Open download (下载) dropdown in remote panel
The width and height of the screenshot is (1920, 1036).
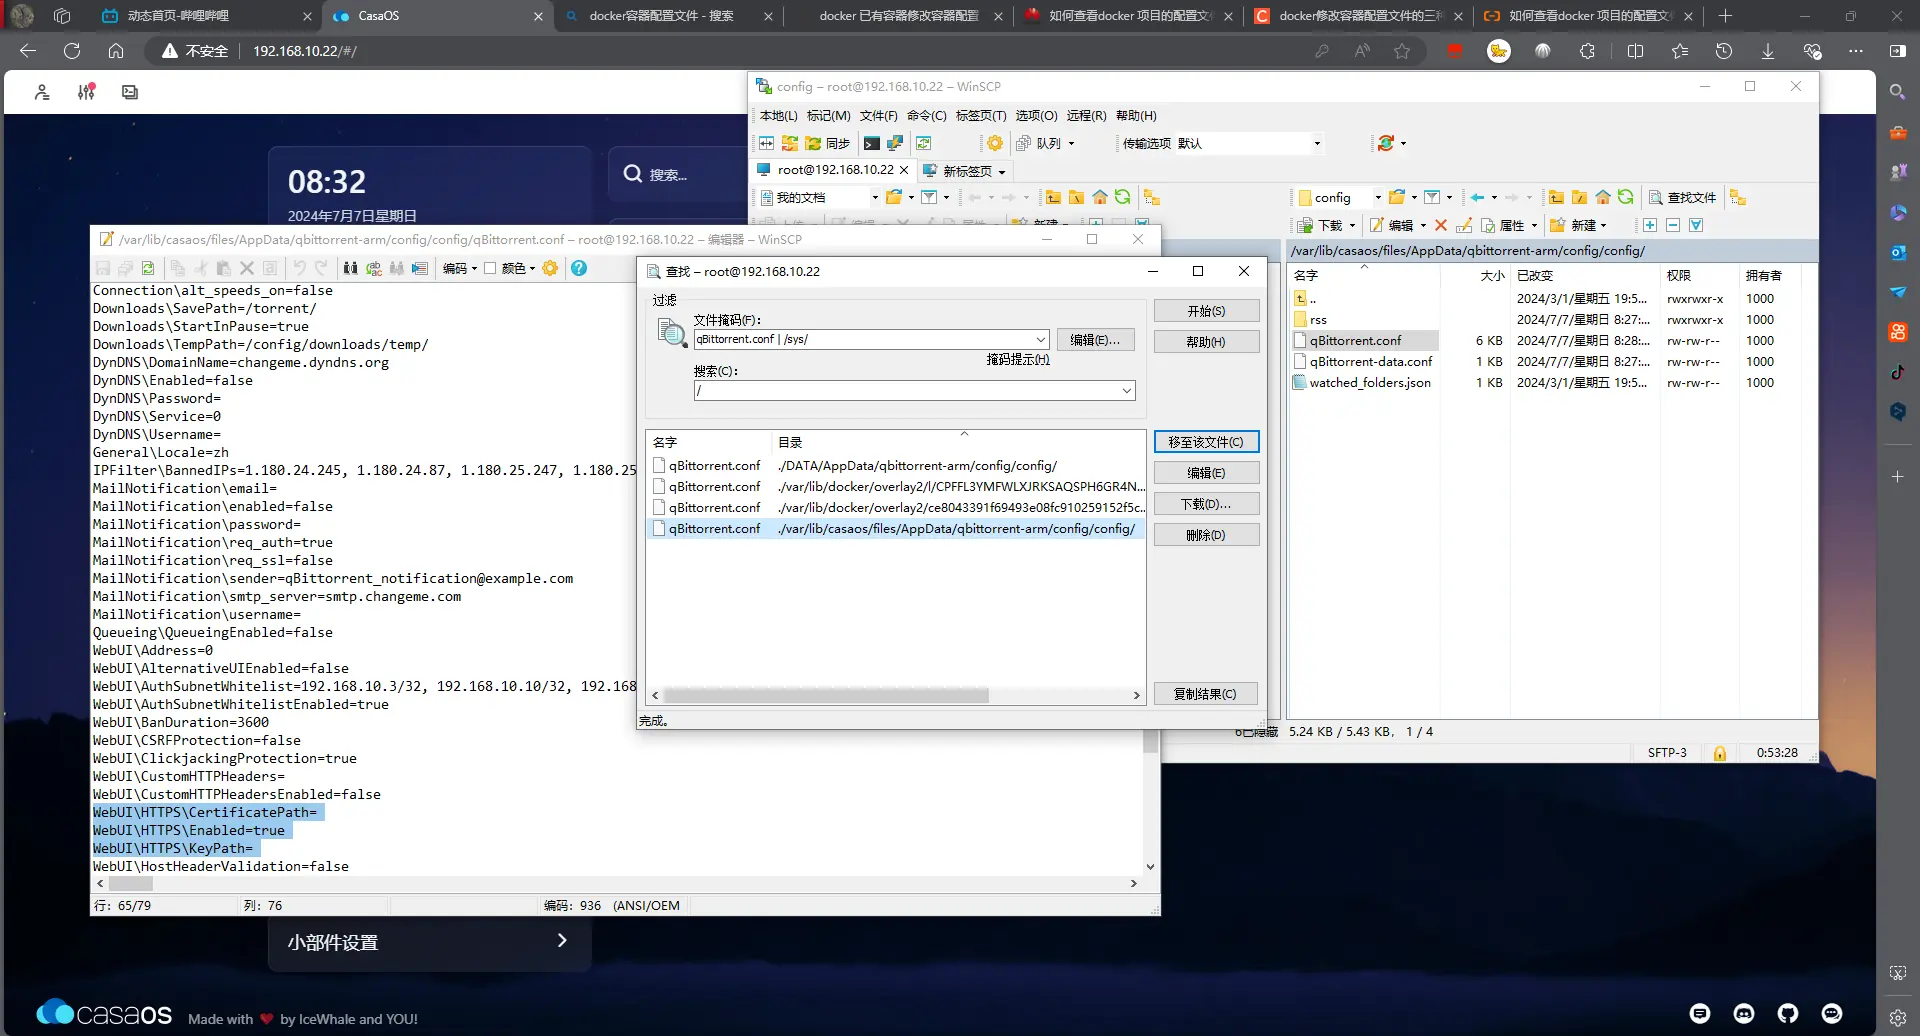(x=1352, y=225)
